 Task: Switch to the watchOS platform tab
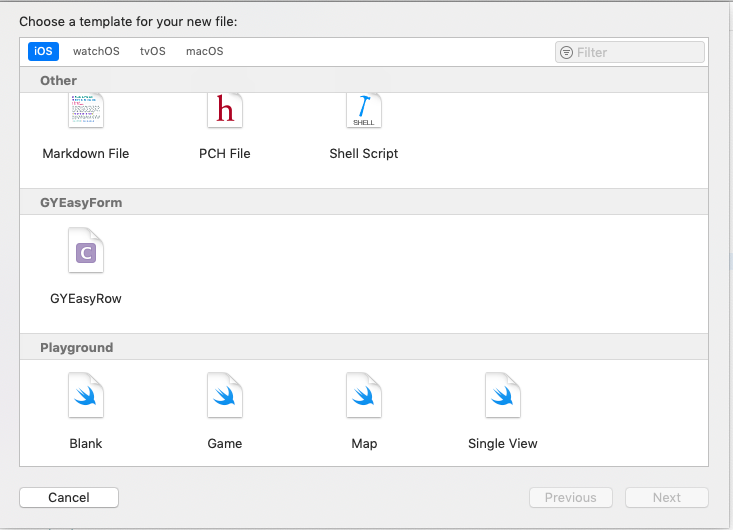coord(96,51)
